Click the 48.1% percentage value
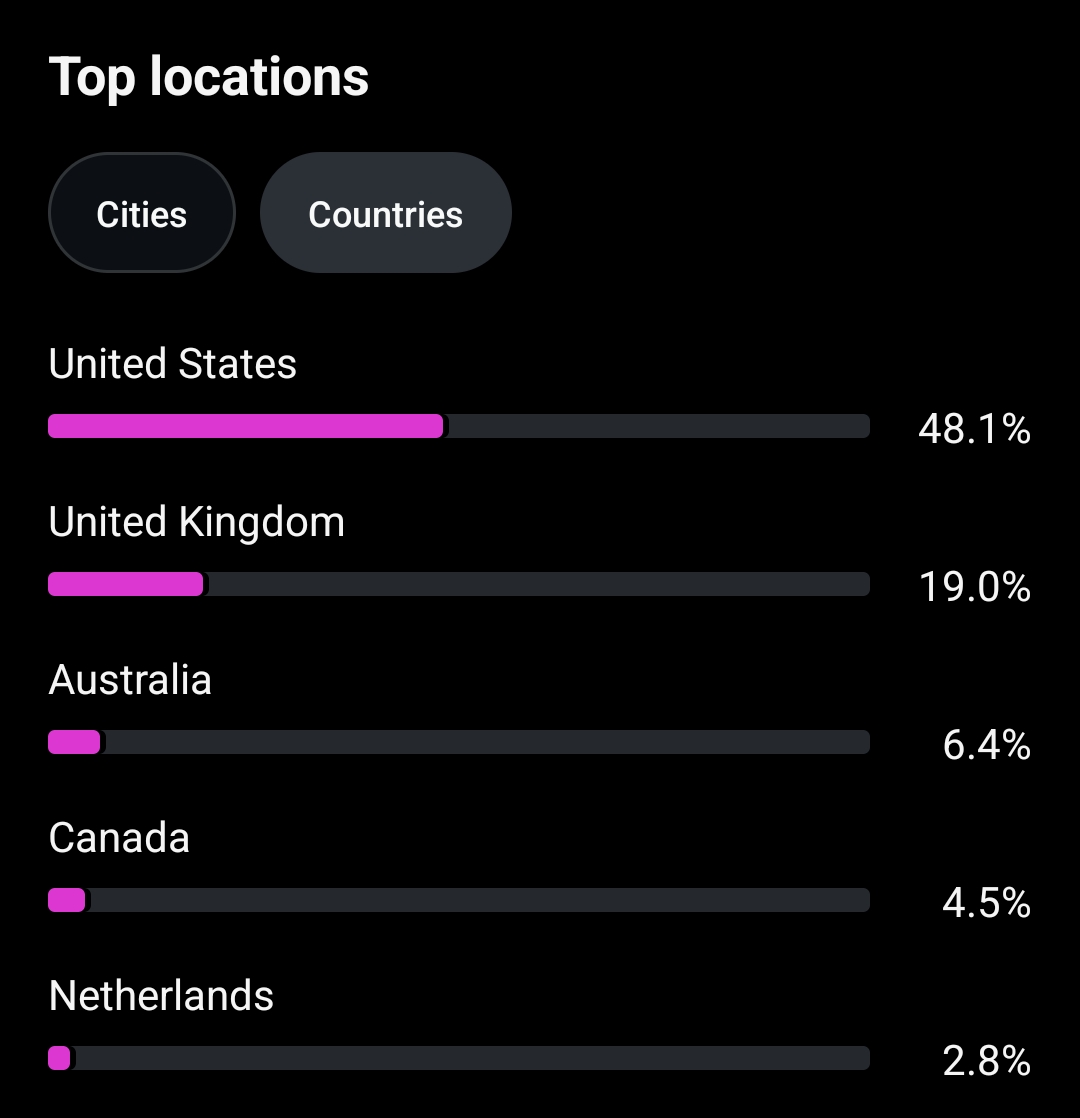The width and height of the screenshot is (1080, 1118). 974,429
